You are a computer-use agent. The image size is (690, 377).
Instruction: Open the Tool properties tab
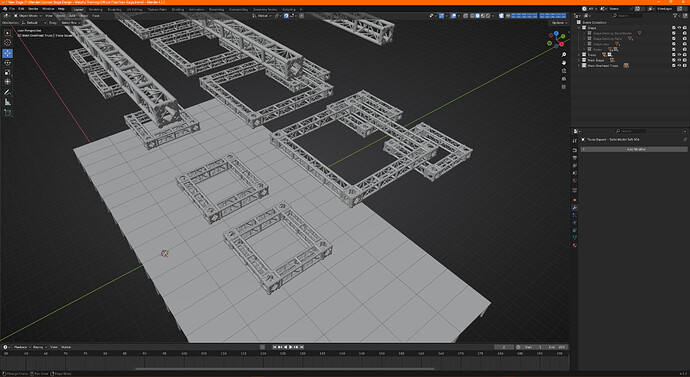(575, 141)
